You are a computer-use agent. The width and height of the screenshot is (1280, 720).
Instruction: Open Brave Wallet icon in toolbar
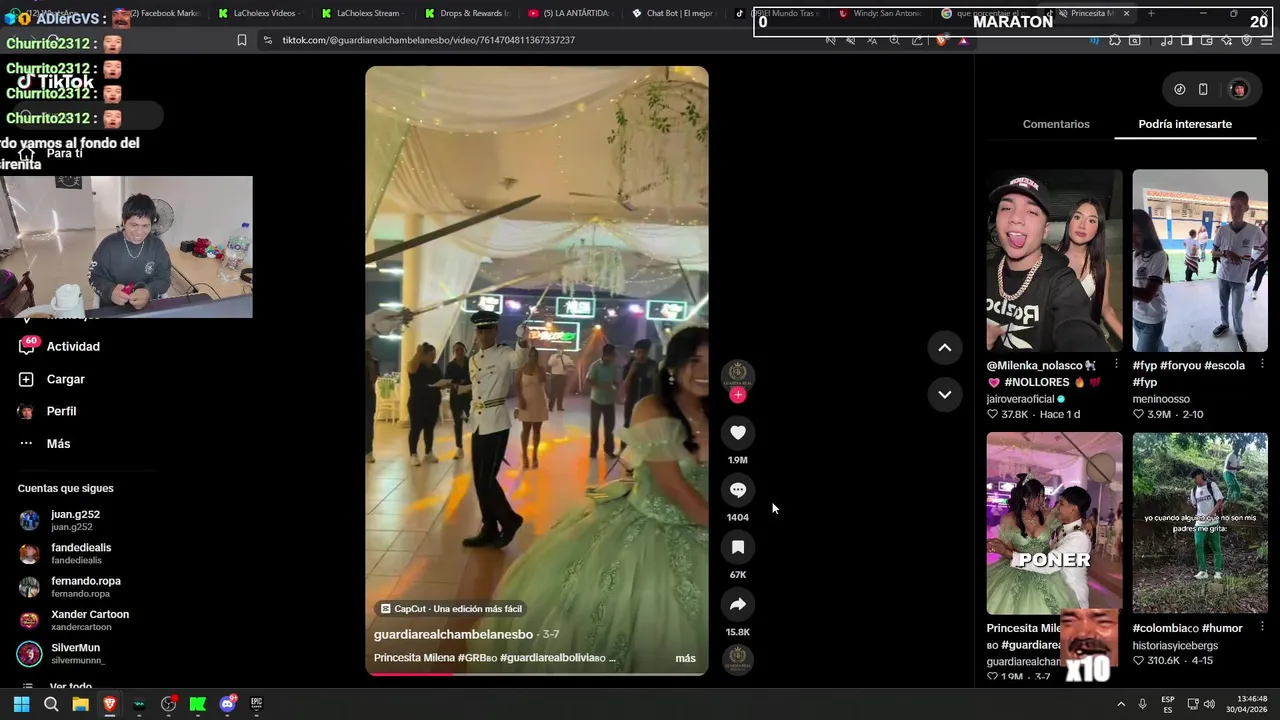pos(1206,40)
